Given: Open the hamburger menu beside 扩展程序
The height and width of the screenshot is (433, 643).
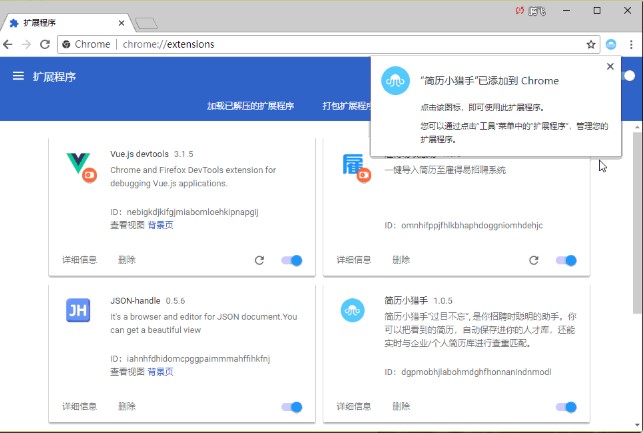Looking at the screenshot, I should (x=18, y=76).
